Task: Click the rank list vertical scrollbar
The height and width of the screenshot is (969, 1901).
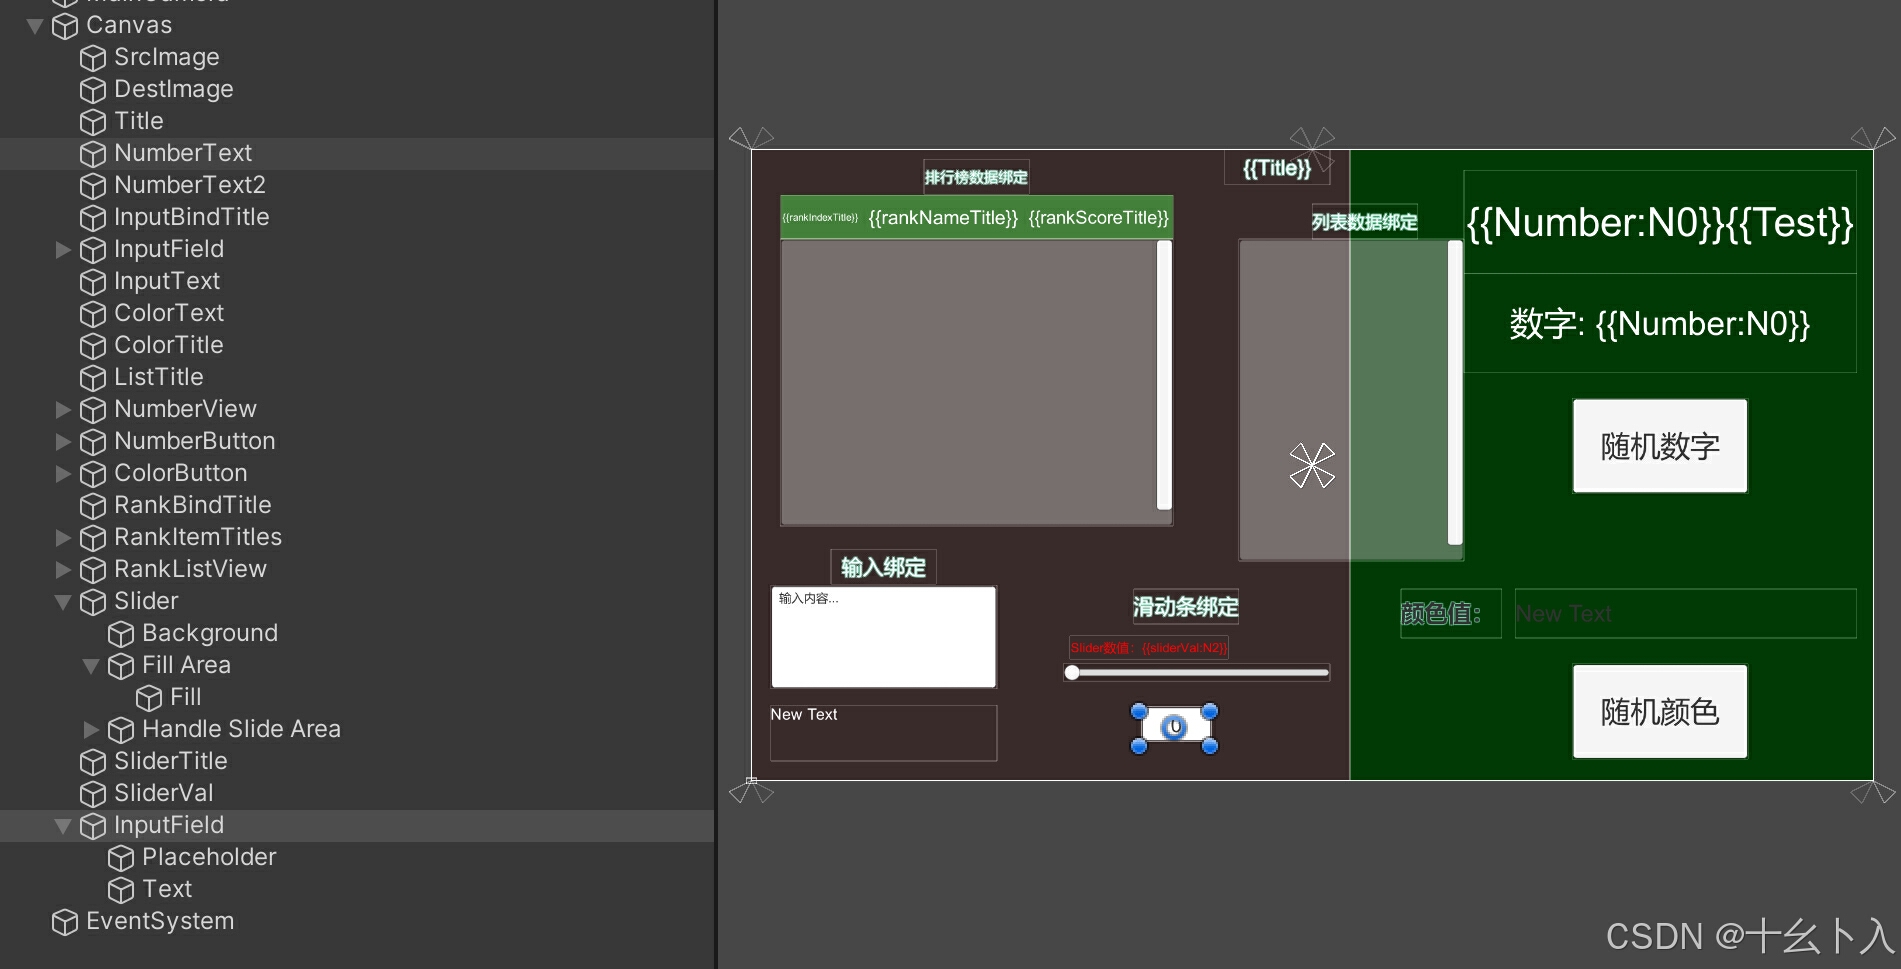Action: point(1164,375)
